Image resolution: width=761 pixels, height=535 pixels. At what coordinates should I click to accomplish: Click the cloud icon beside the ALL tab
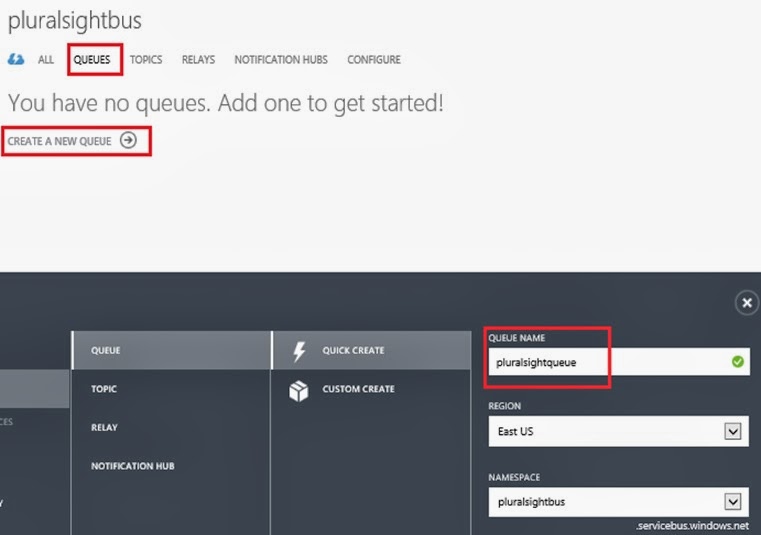pyautogui.click(x=16, y=60)
